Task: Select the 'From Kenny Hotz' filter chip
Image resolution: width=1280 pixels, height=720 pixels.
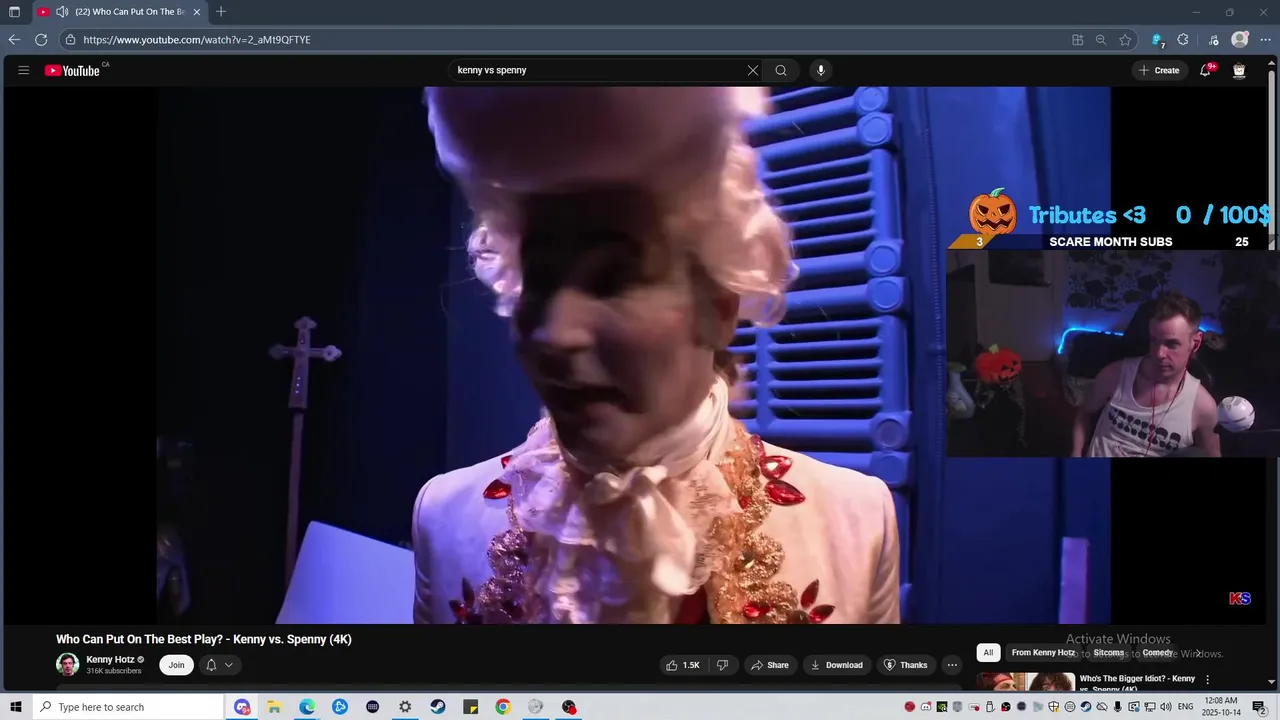Action: coord(1043,653)
